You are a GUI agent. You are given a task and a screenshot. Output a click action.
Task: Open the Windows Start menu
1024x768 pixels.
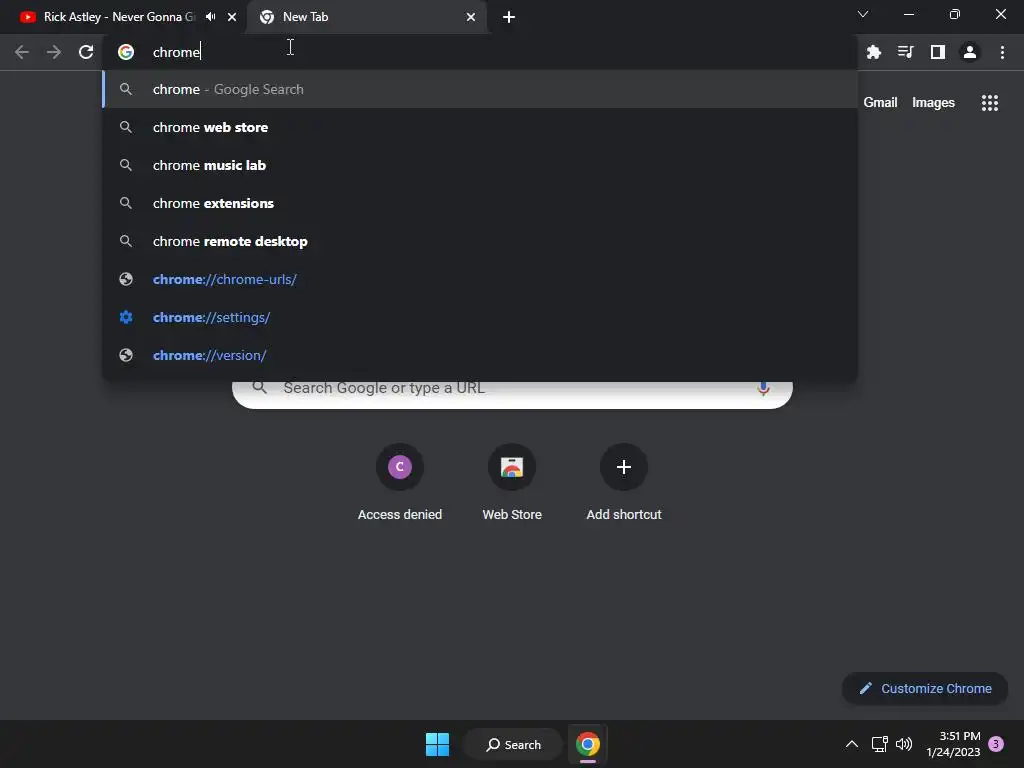[x=437, y=744]
